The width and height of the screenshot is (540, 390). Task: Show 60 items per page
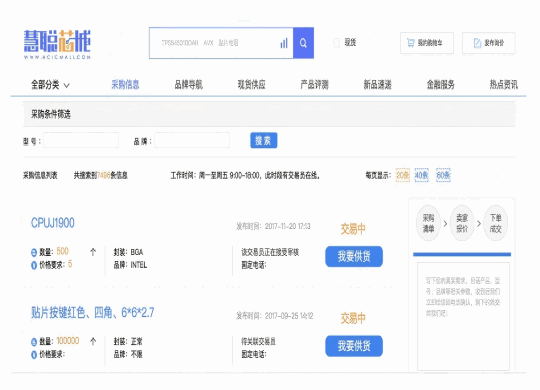pos(443,175)
